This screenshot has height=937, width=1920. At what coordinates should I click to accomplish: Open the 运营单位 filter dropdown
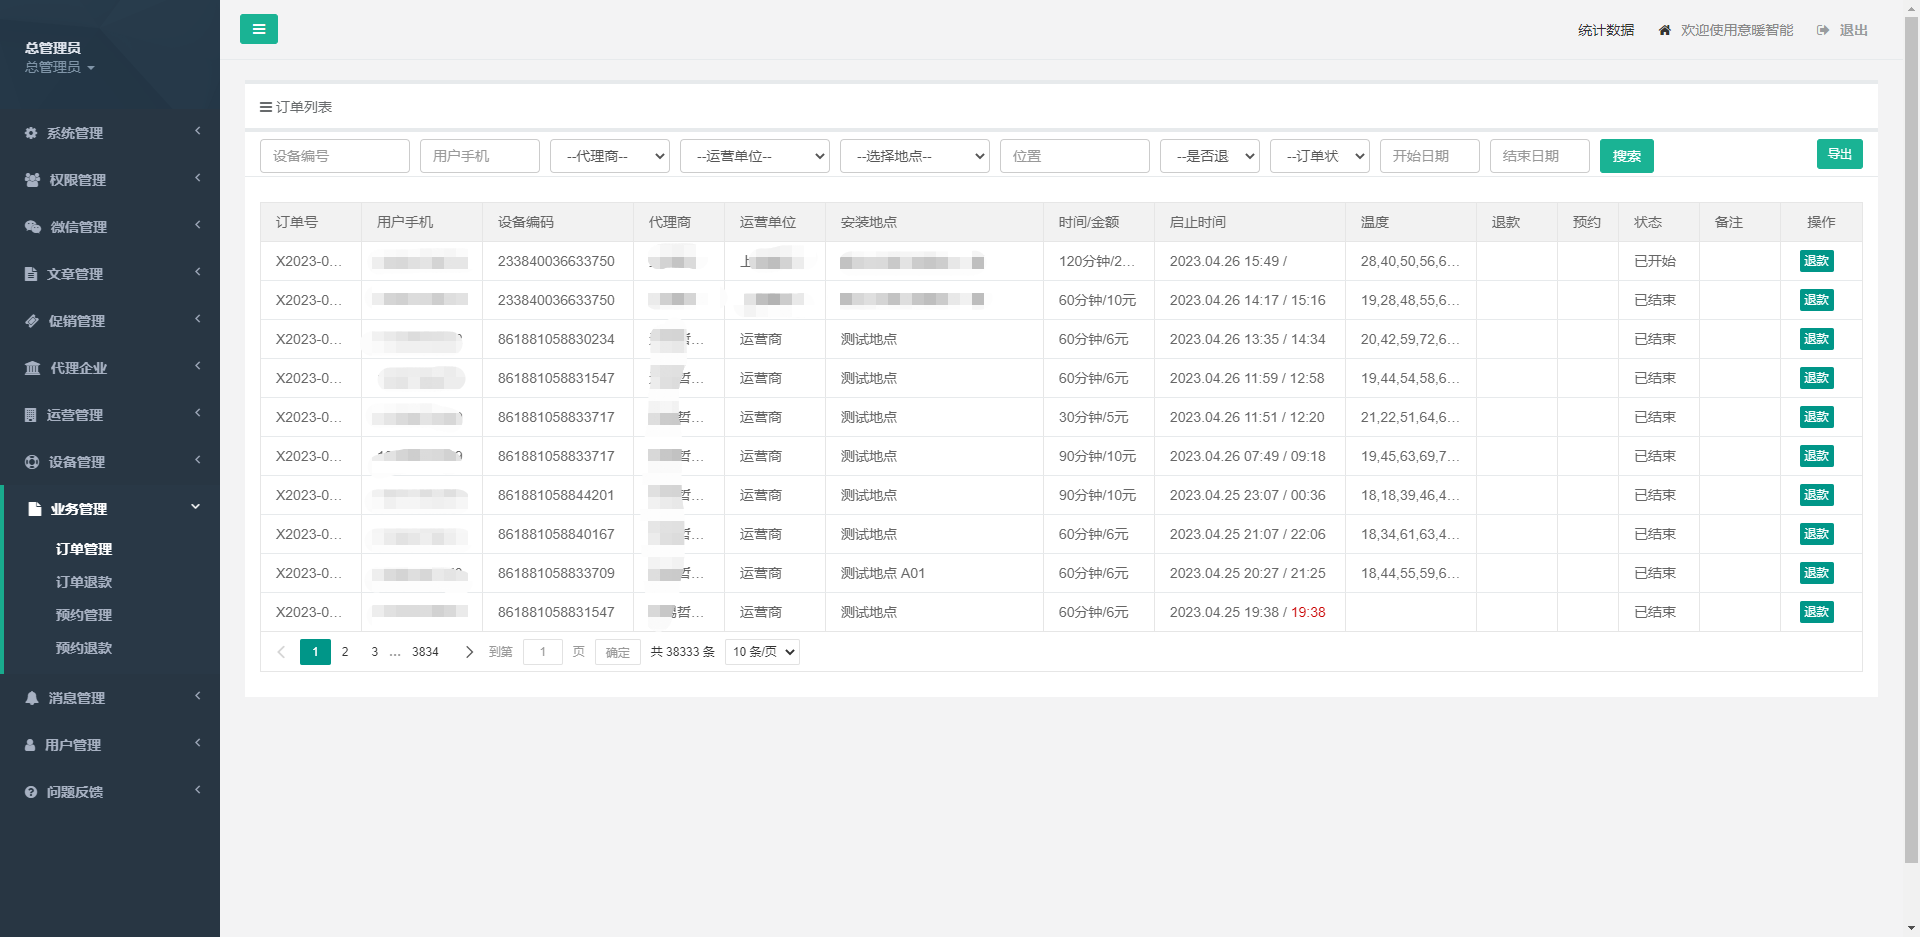754,156
